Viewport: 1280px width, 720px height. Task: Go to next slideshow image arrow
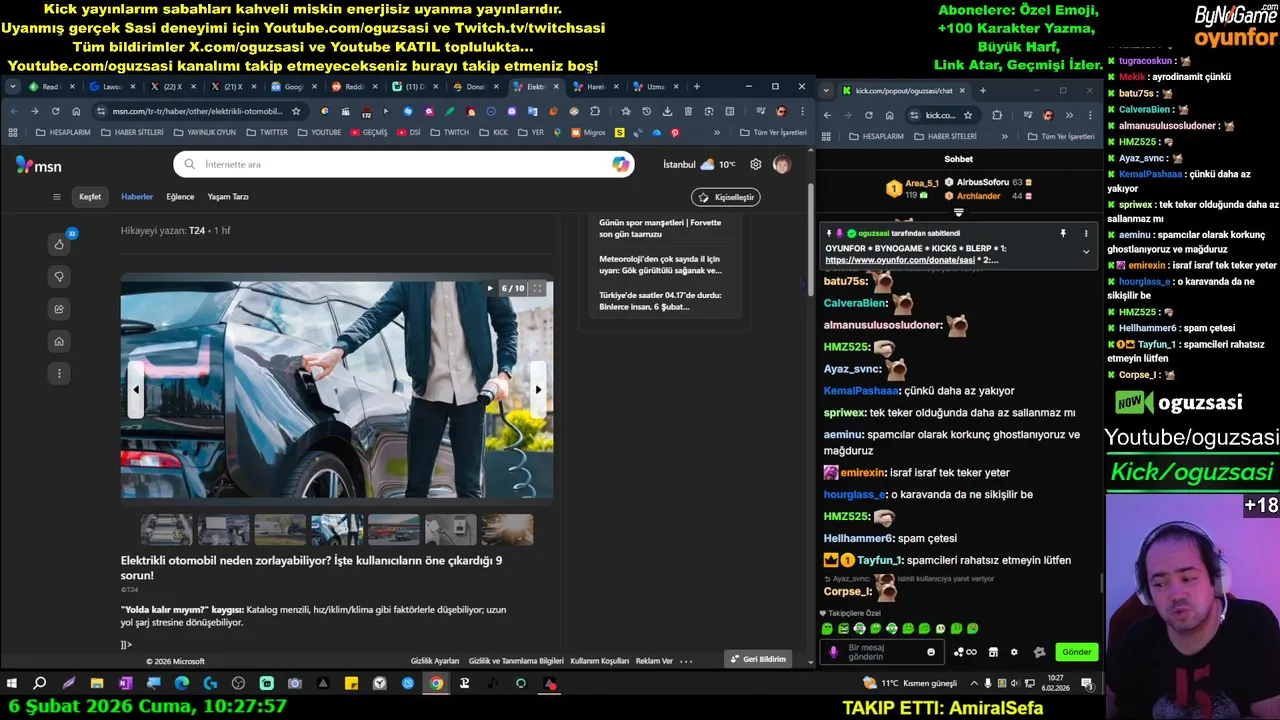point(538,390)
